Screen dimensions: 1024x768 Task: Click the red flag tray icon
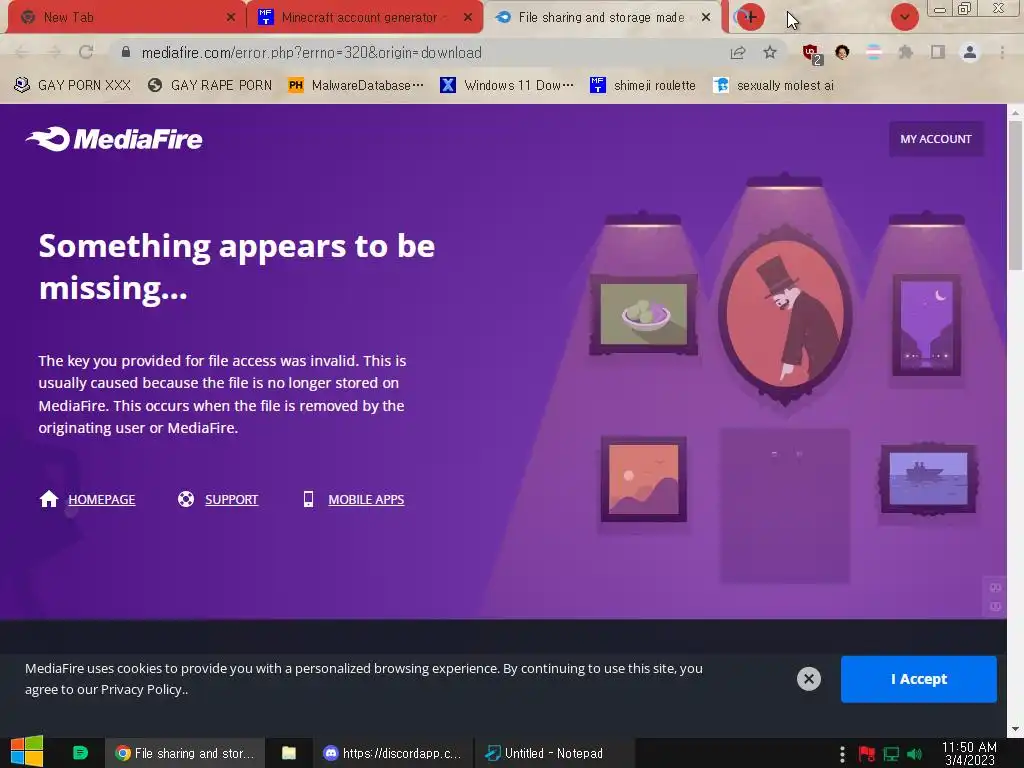click(x=867, y=754)
